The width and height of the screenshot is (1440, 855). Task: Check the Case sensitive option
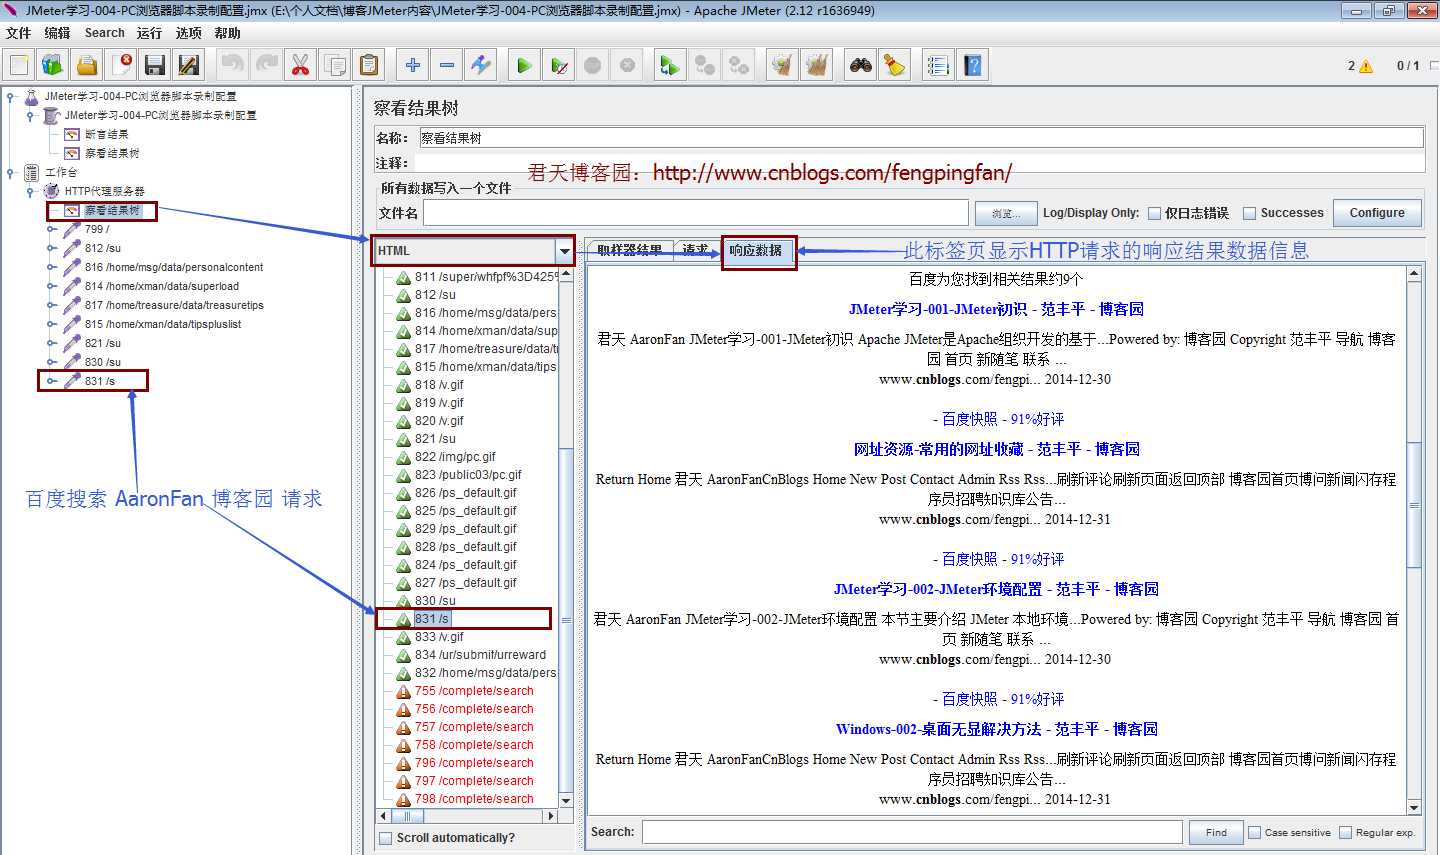point(1254,832)
